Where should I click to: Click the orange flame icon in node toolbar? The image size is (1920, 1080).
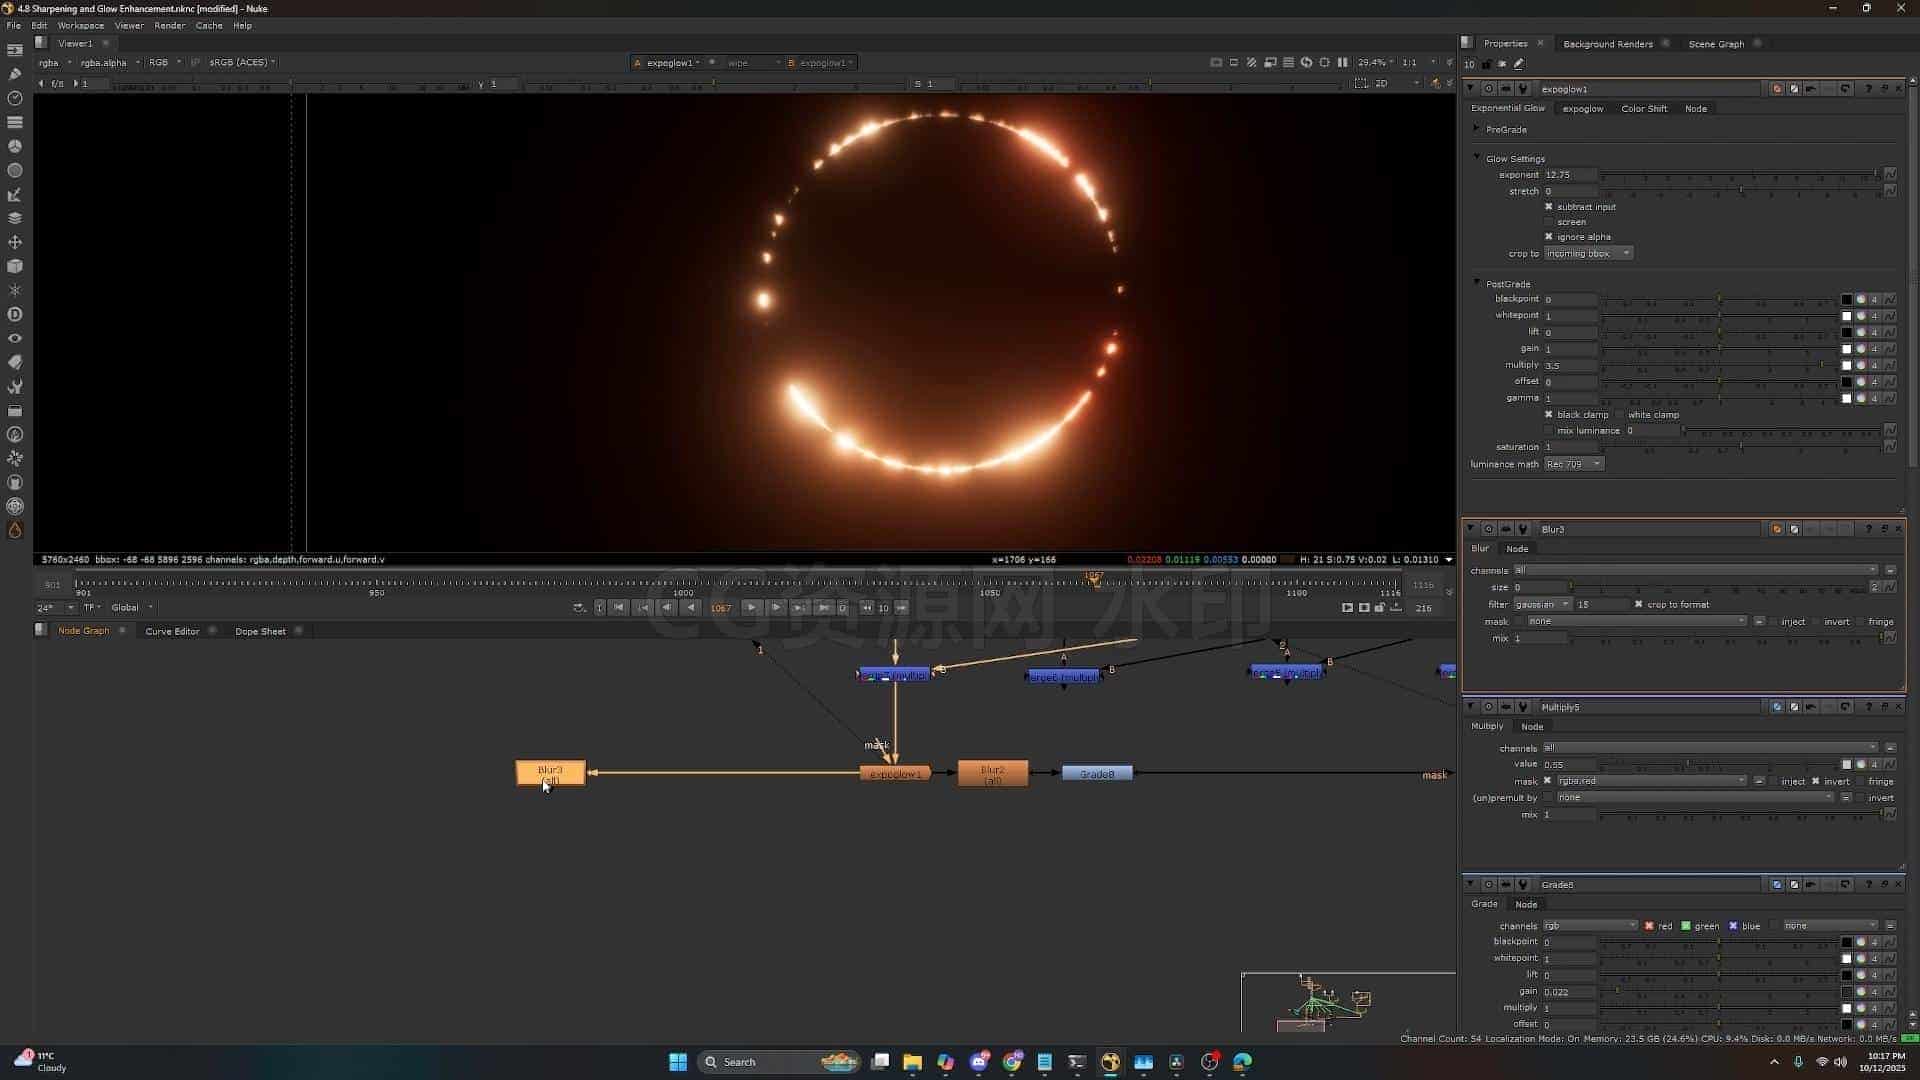coord(15,530)
